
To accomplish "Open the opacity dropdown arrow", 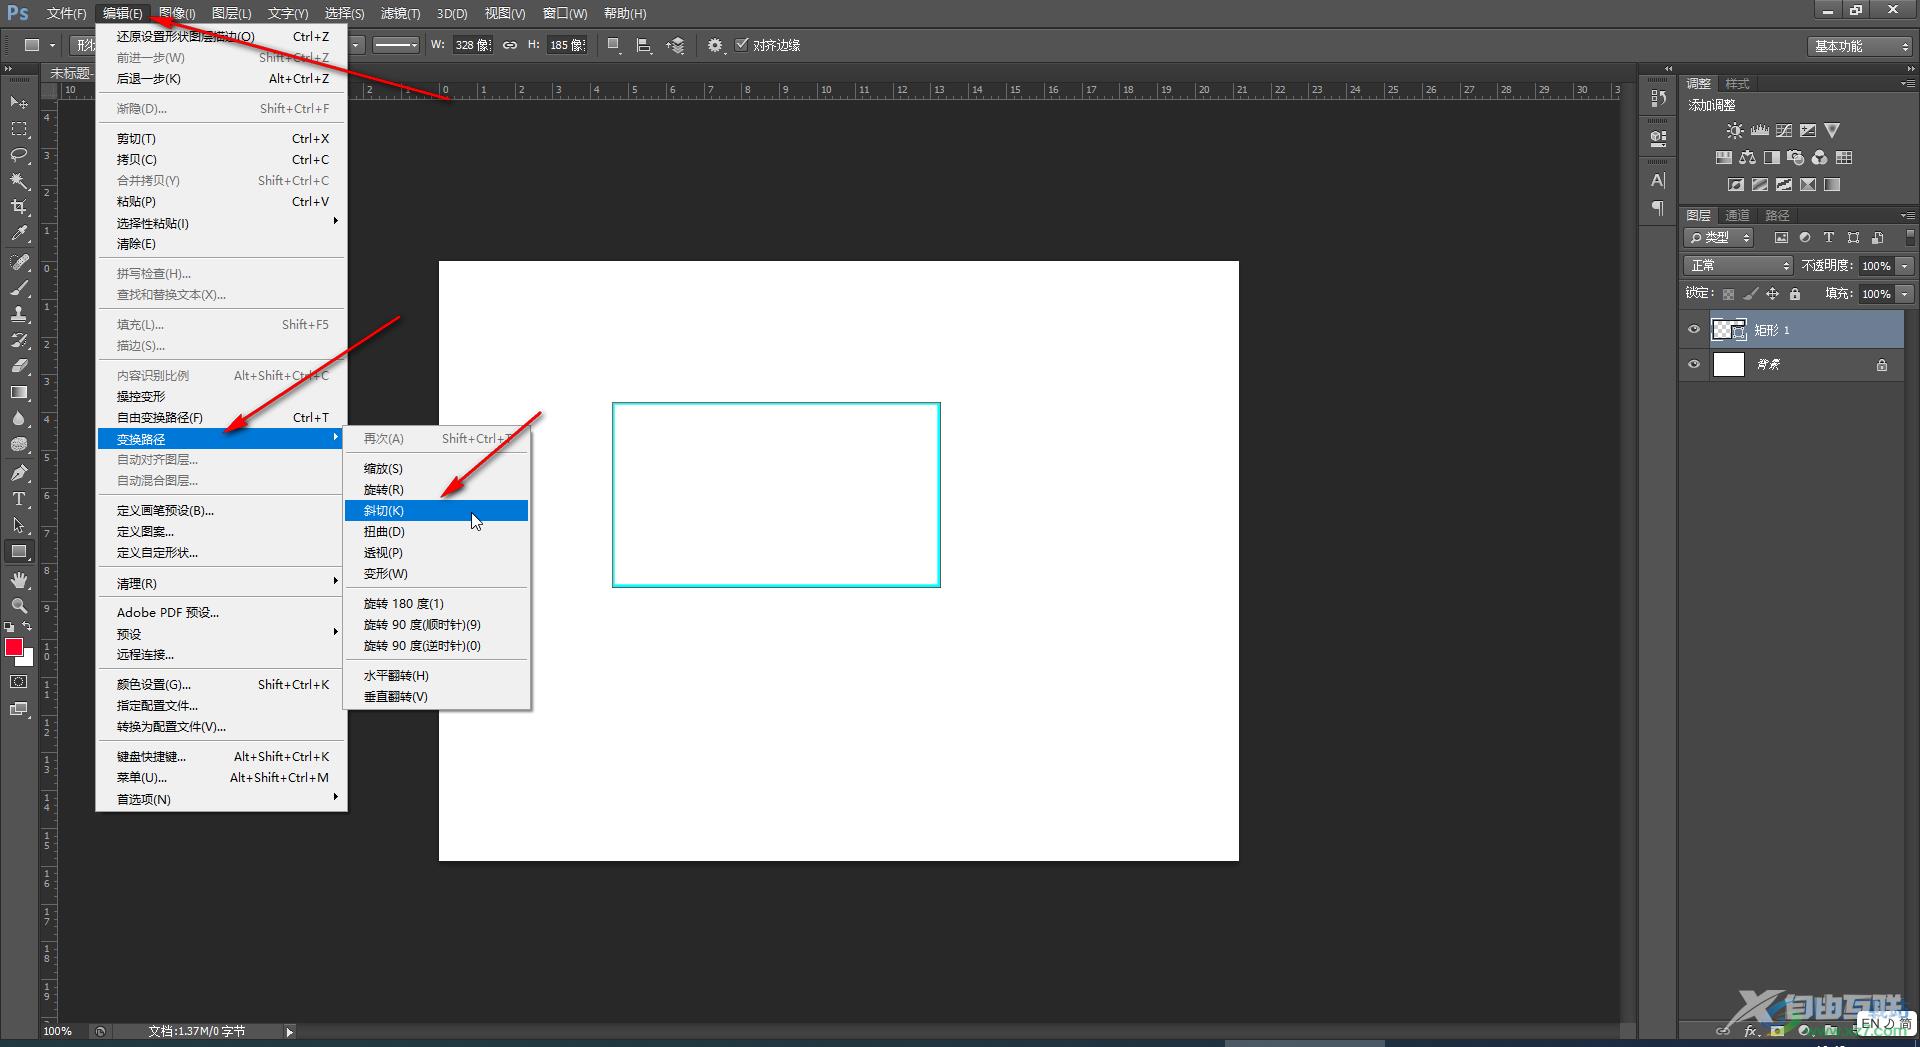I will (x=1905, y=266).
